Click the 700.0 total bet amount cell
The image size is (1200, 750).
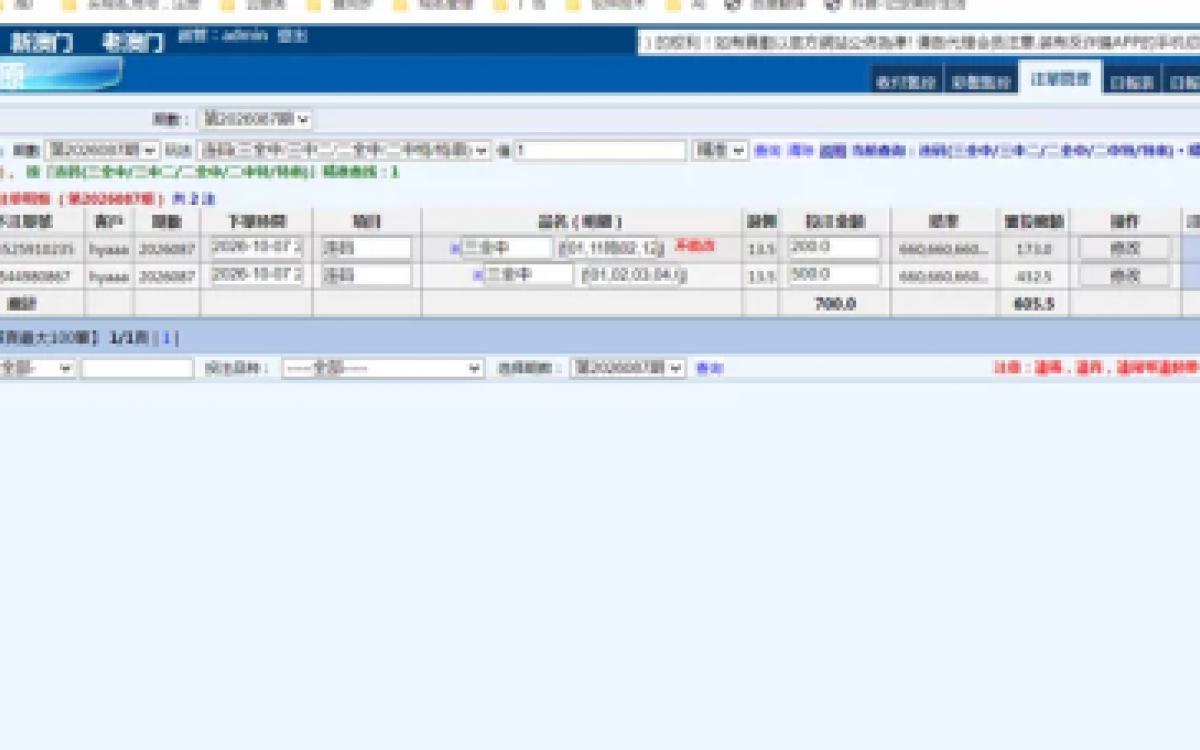pyautogui.click(x=835, y=304)
